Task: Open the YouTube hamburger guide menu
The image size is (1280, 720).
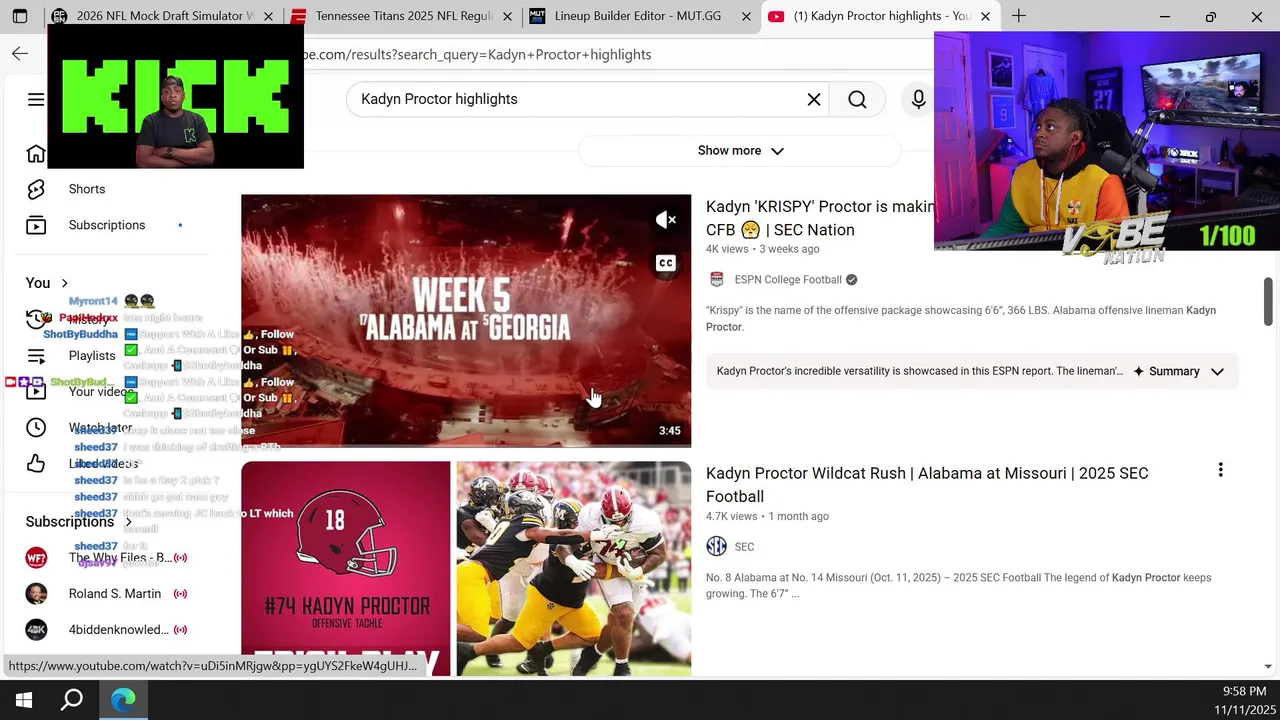Action: (36, 99)
